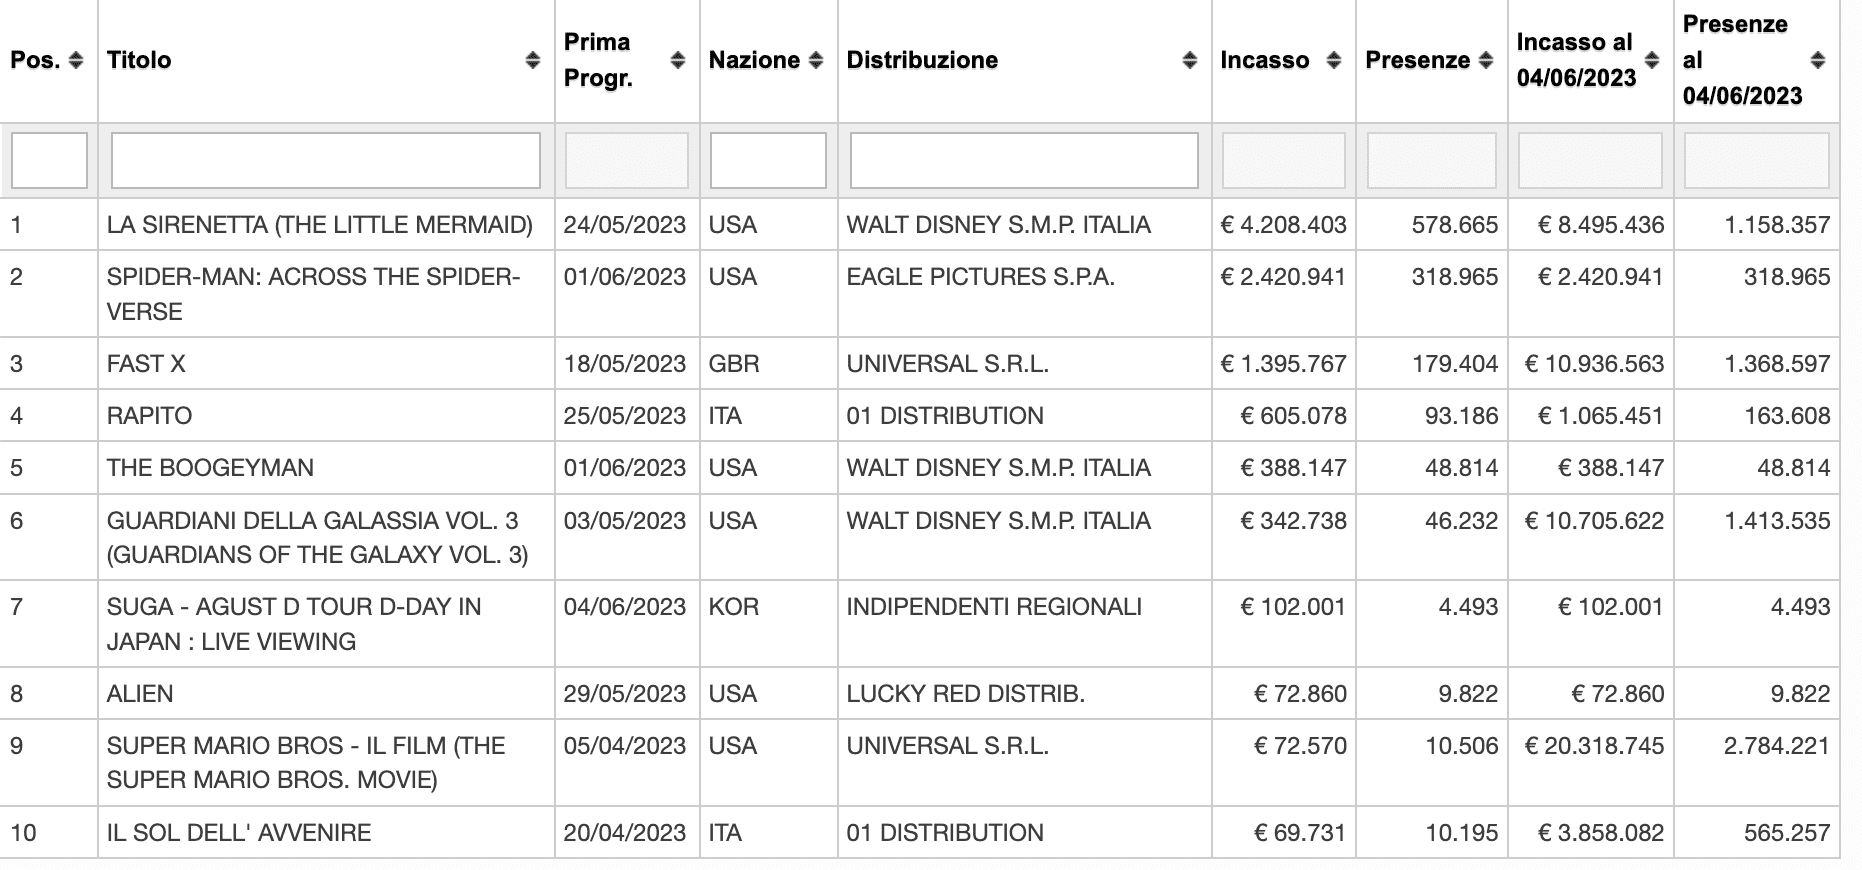This screenshot has width=1862, height=870.
Task: Select LA SIRENETTA (THE LITTLE MERMAID) title
Action: [320, 225]
